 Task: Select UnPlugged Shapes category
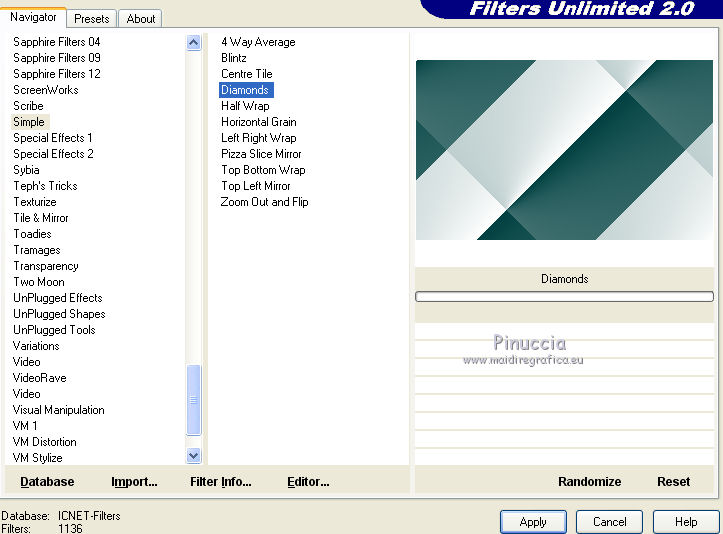point(59,314)
